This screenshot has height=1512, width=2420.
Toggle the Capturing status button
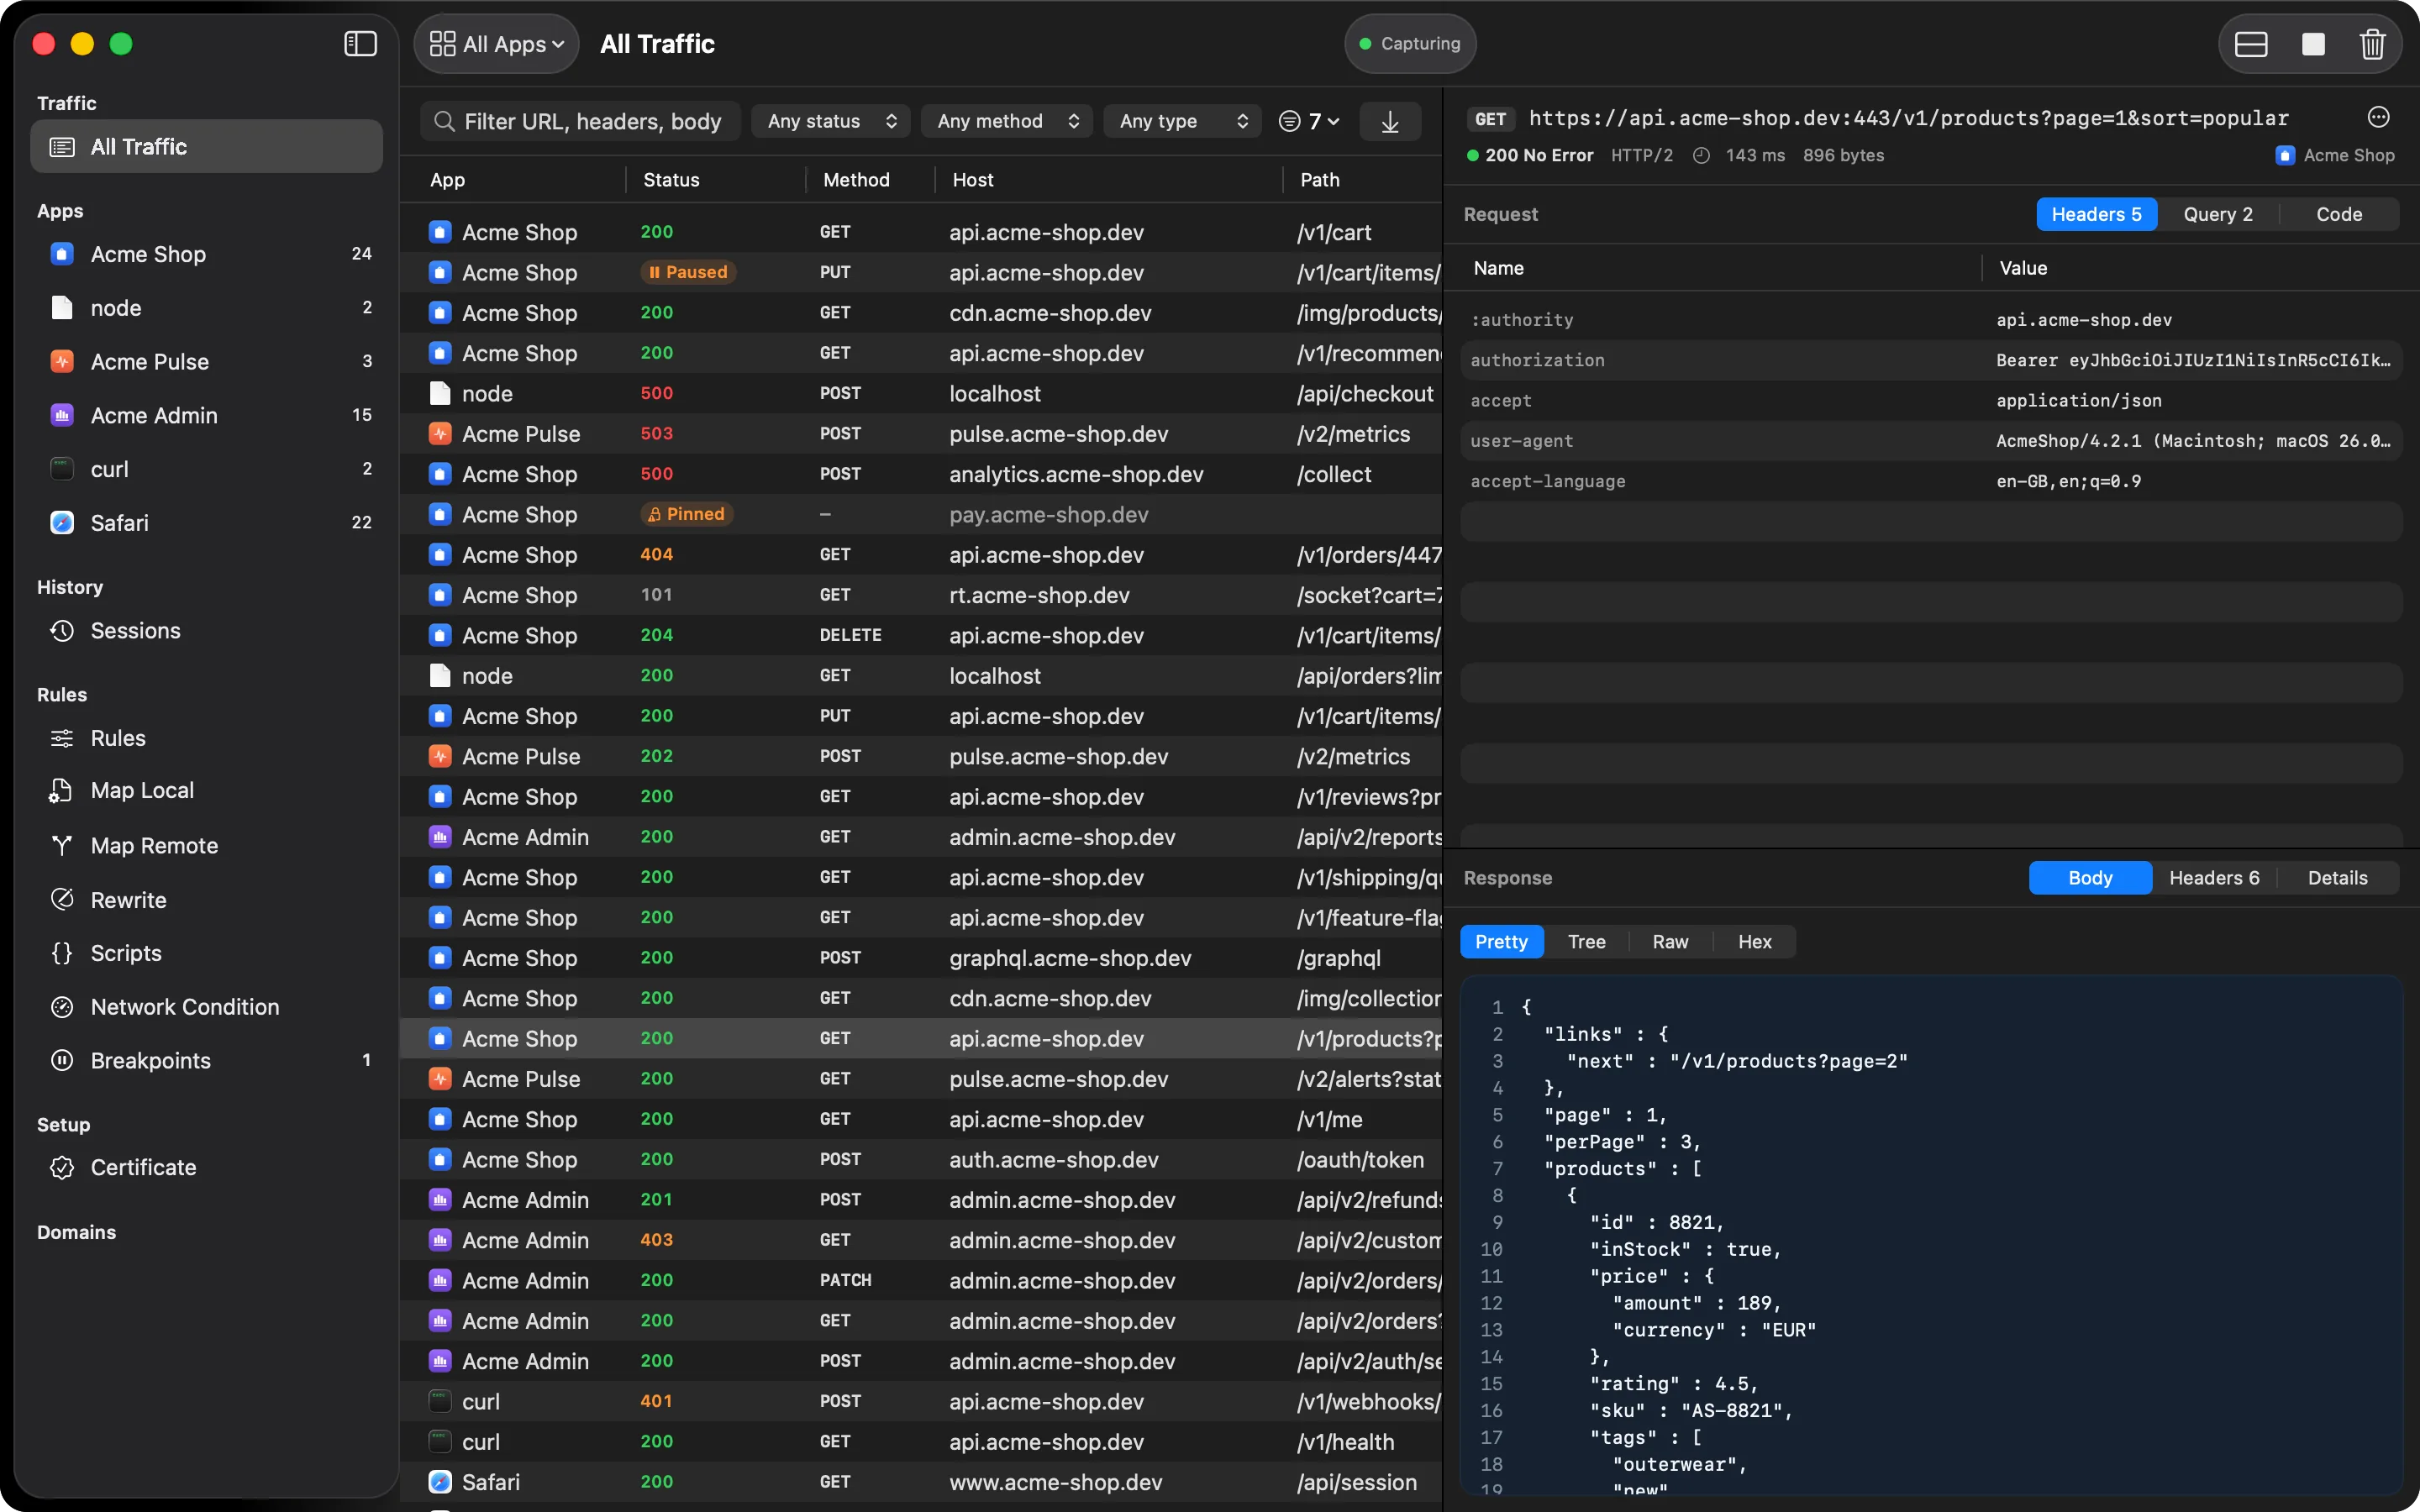[x=1410, y=44]
